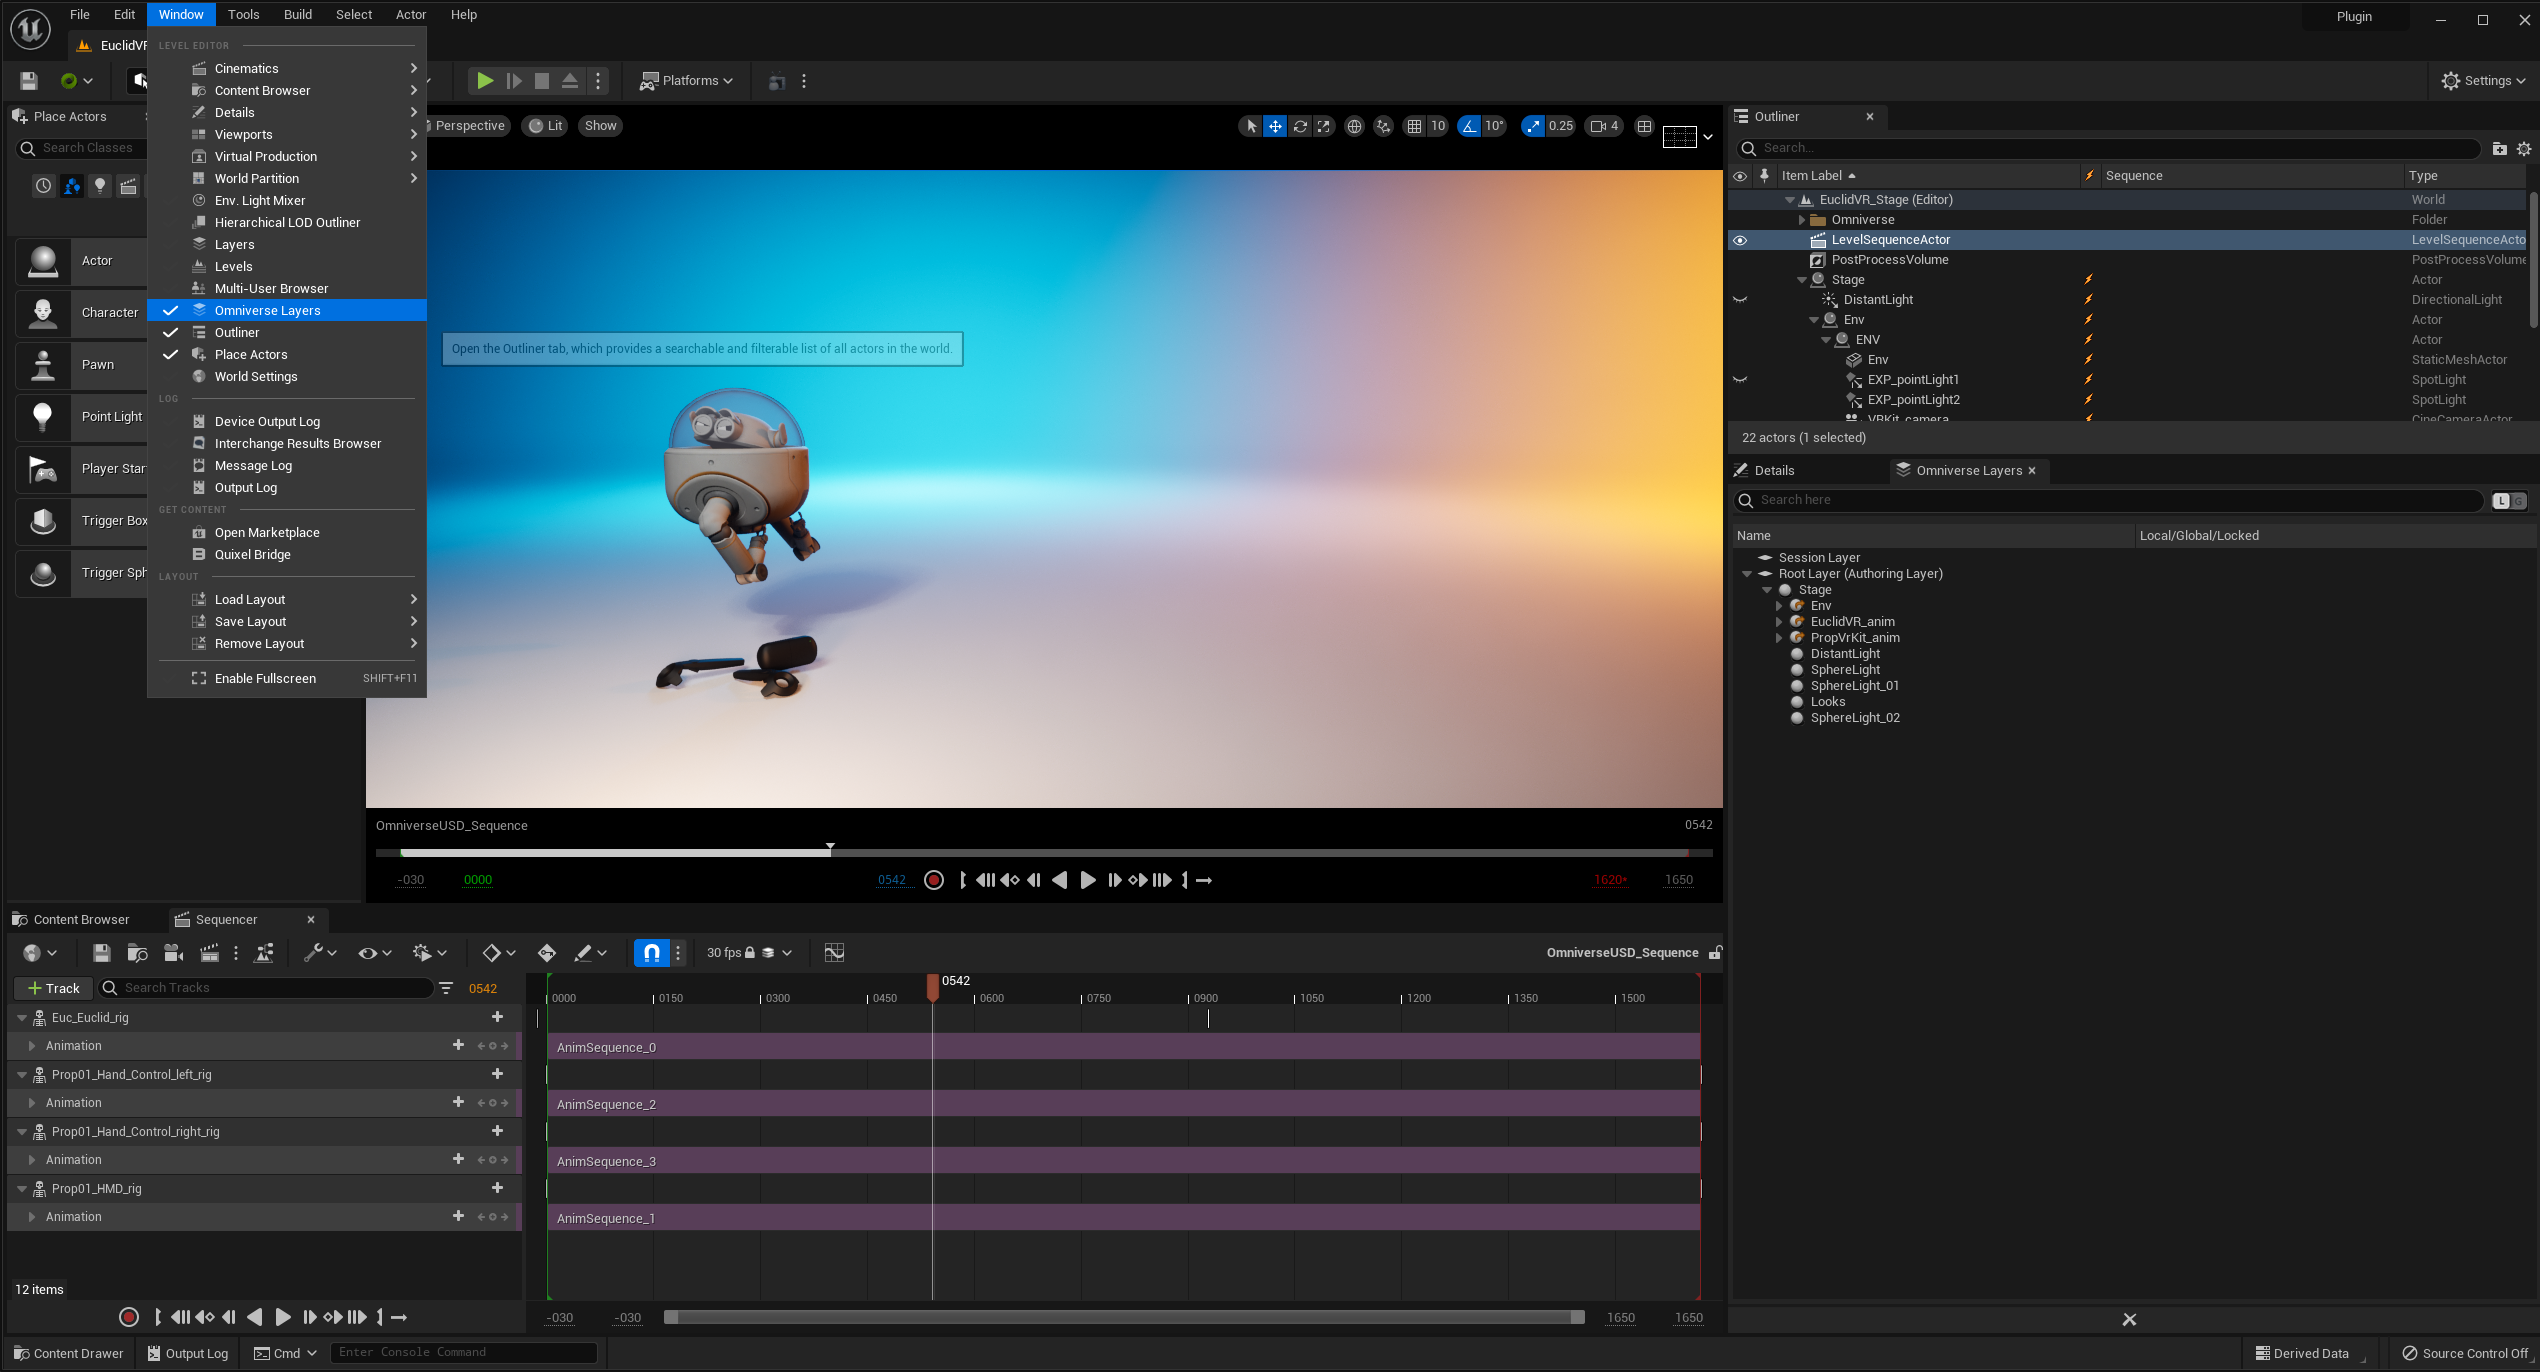
Task: Click the Outliner add folder icon
Action: click(x=2500, y=149)
